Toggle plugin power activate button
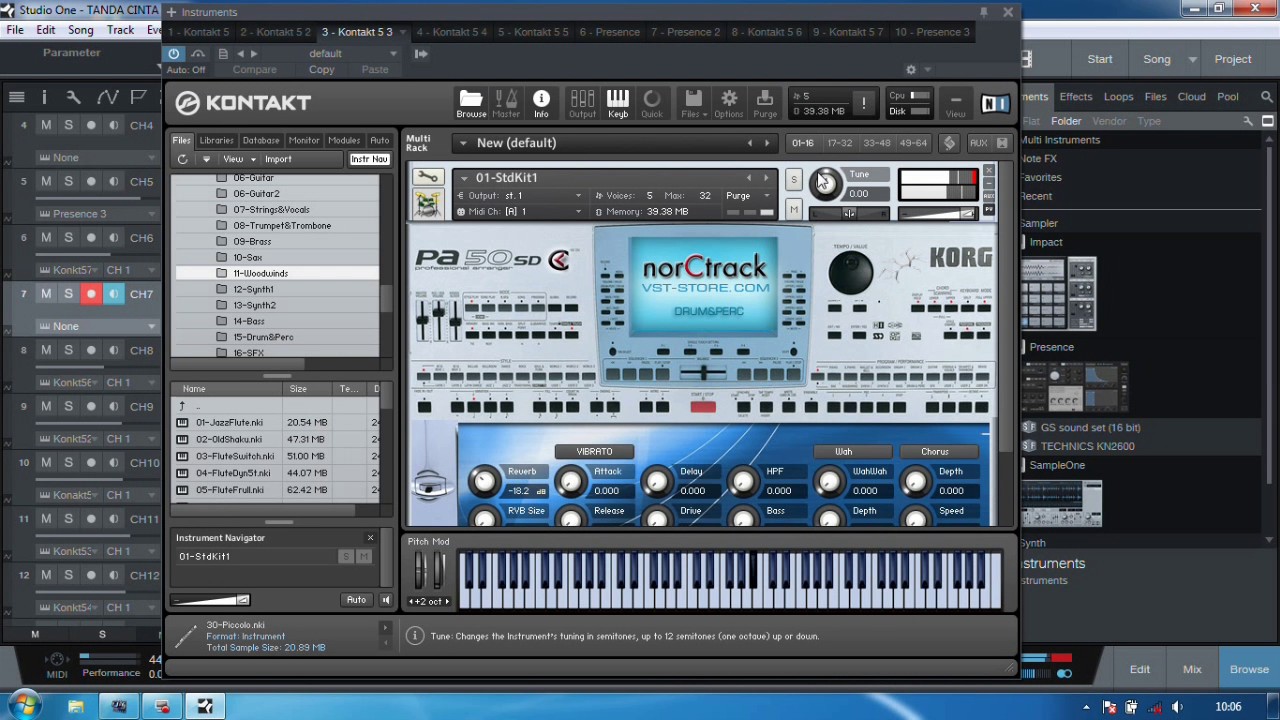Image resolution: width=1280 pixels, height=720 pixels. 174,54
